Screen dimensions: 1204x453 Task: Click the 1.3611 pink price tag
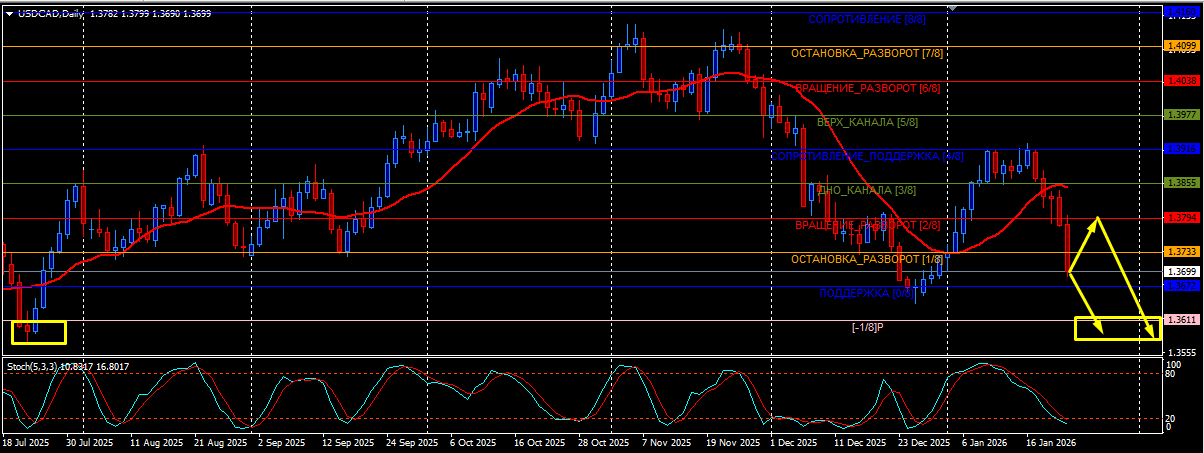1182,320
